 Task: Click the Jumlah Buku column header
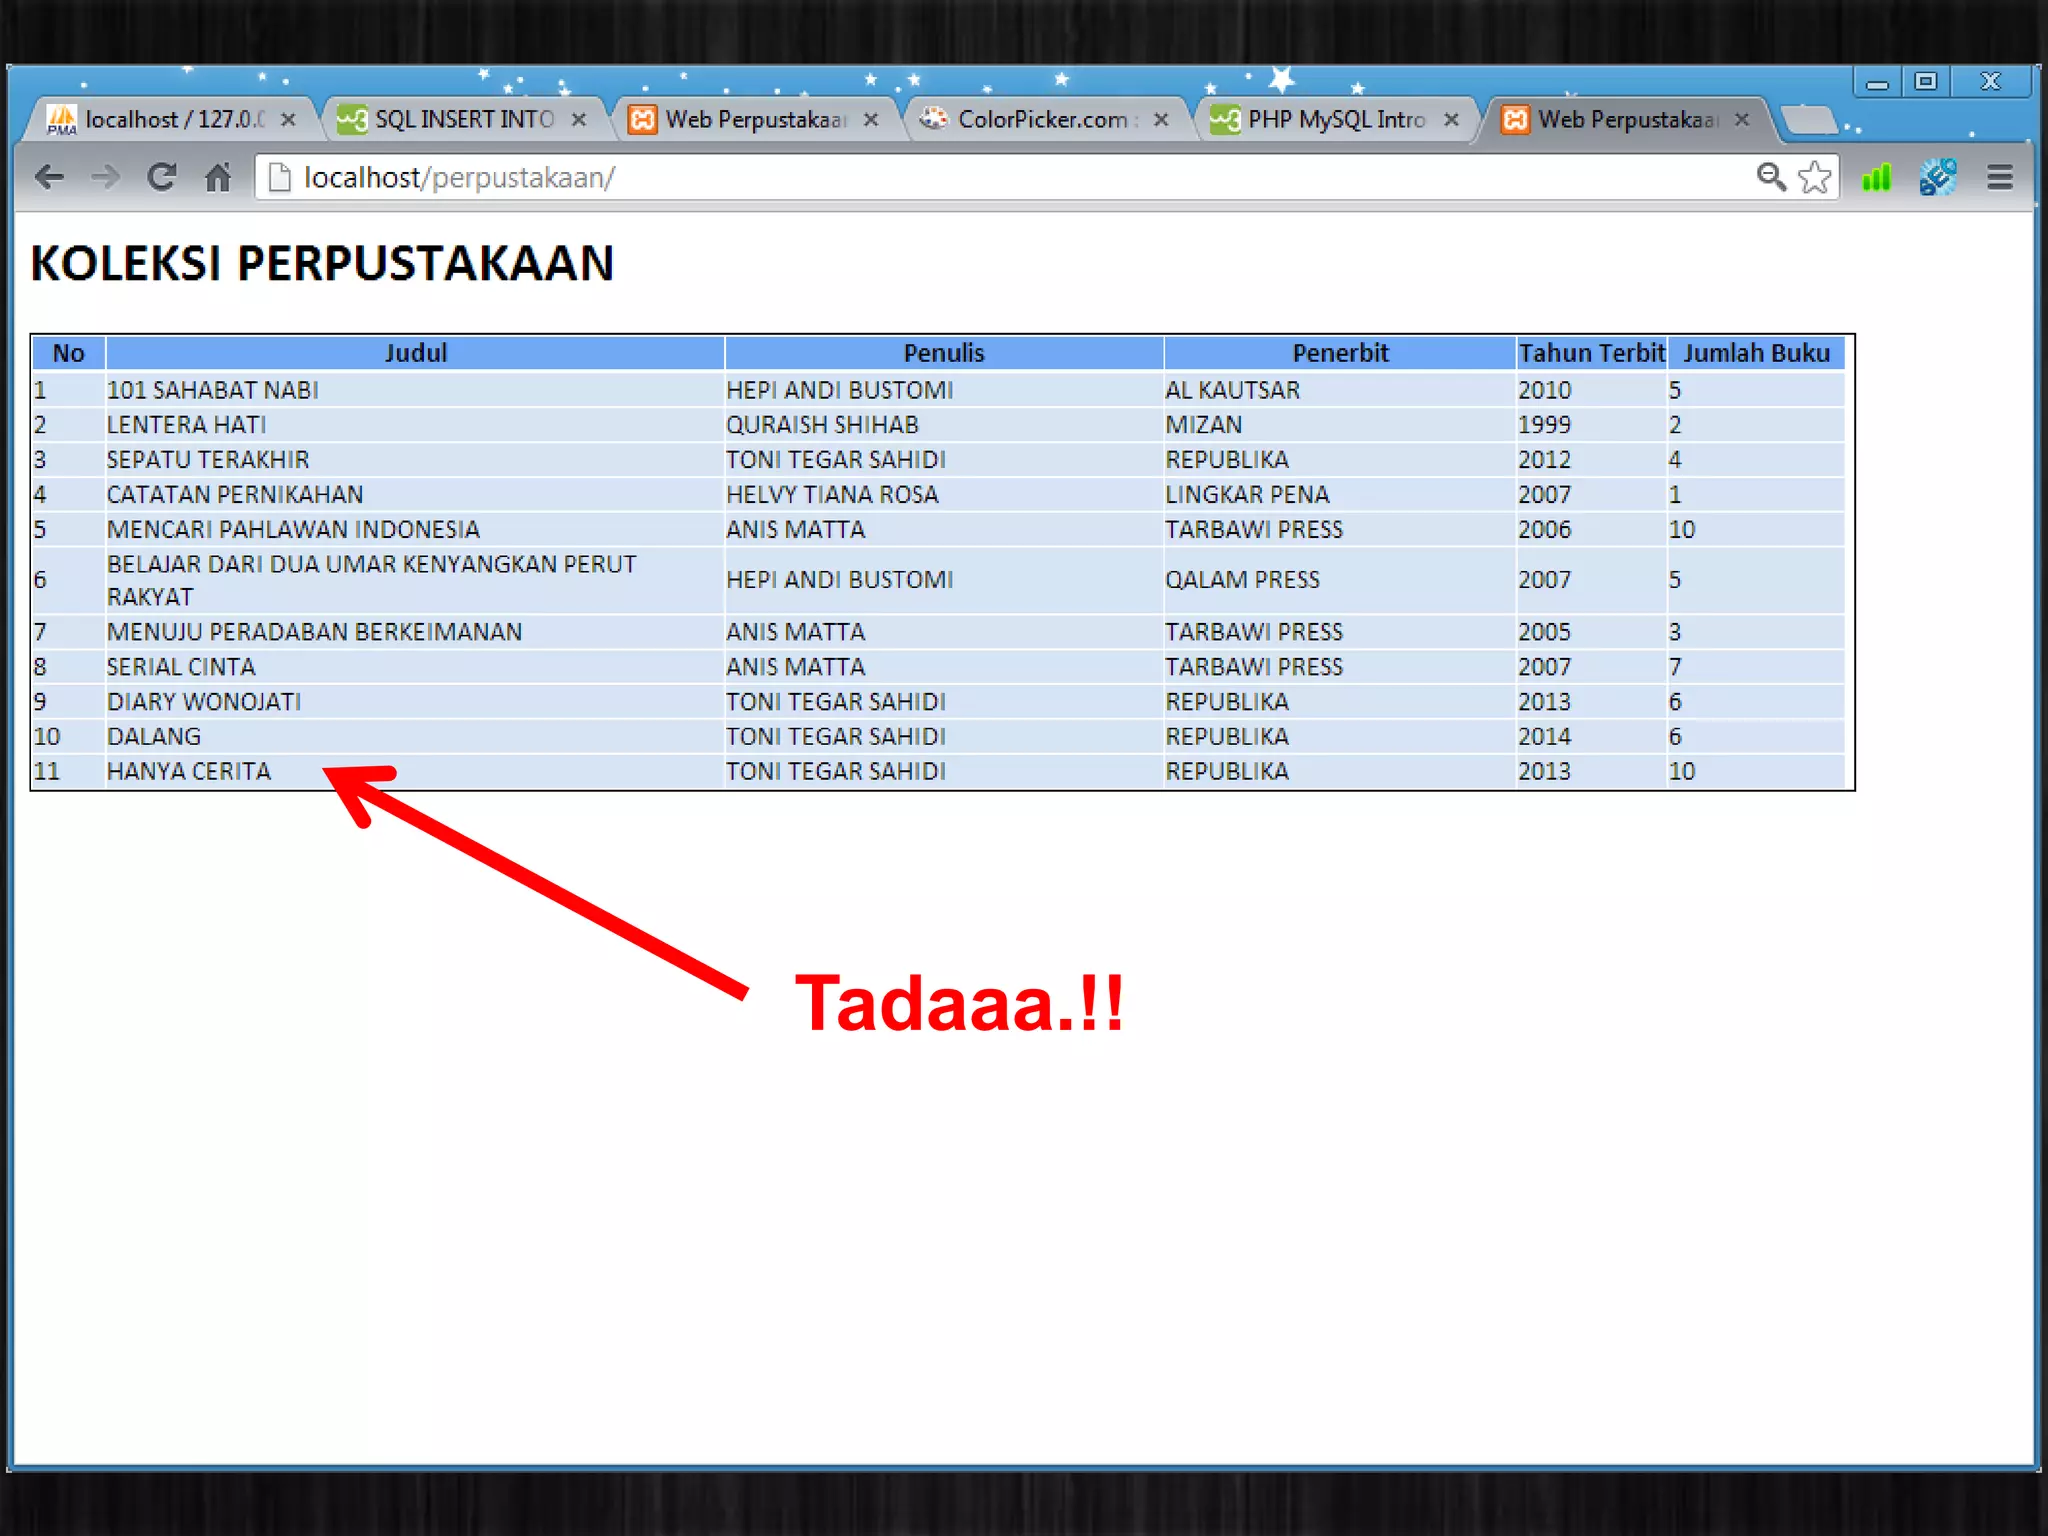[x=1756, y=353]
